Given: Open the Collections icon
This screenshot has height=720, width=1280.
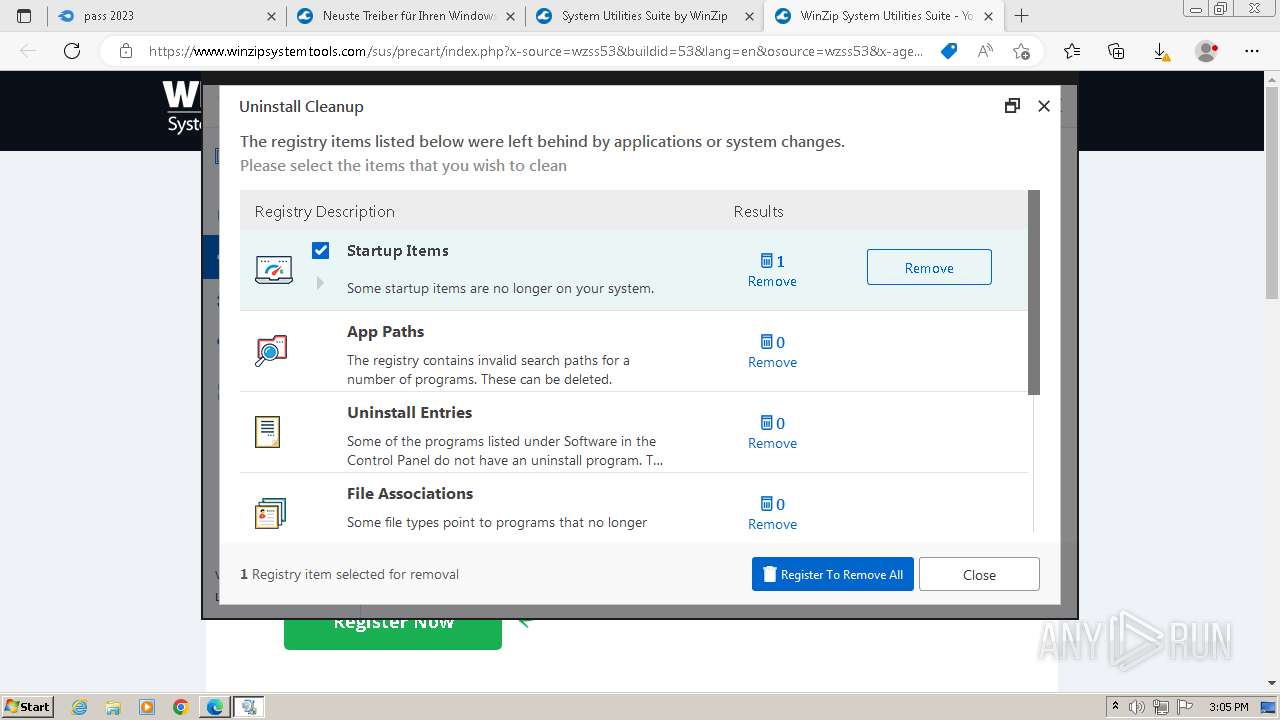Looking at the screenshot, I should [1116, 51].
